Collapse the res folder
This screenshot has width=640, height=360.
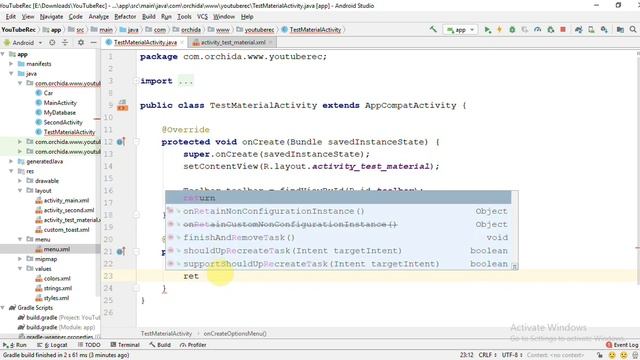coord(11,171)
